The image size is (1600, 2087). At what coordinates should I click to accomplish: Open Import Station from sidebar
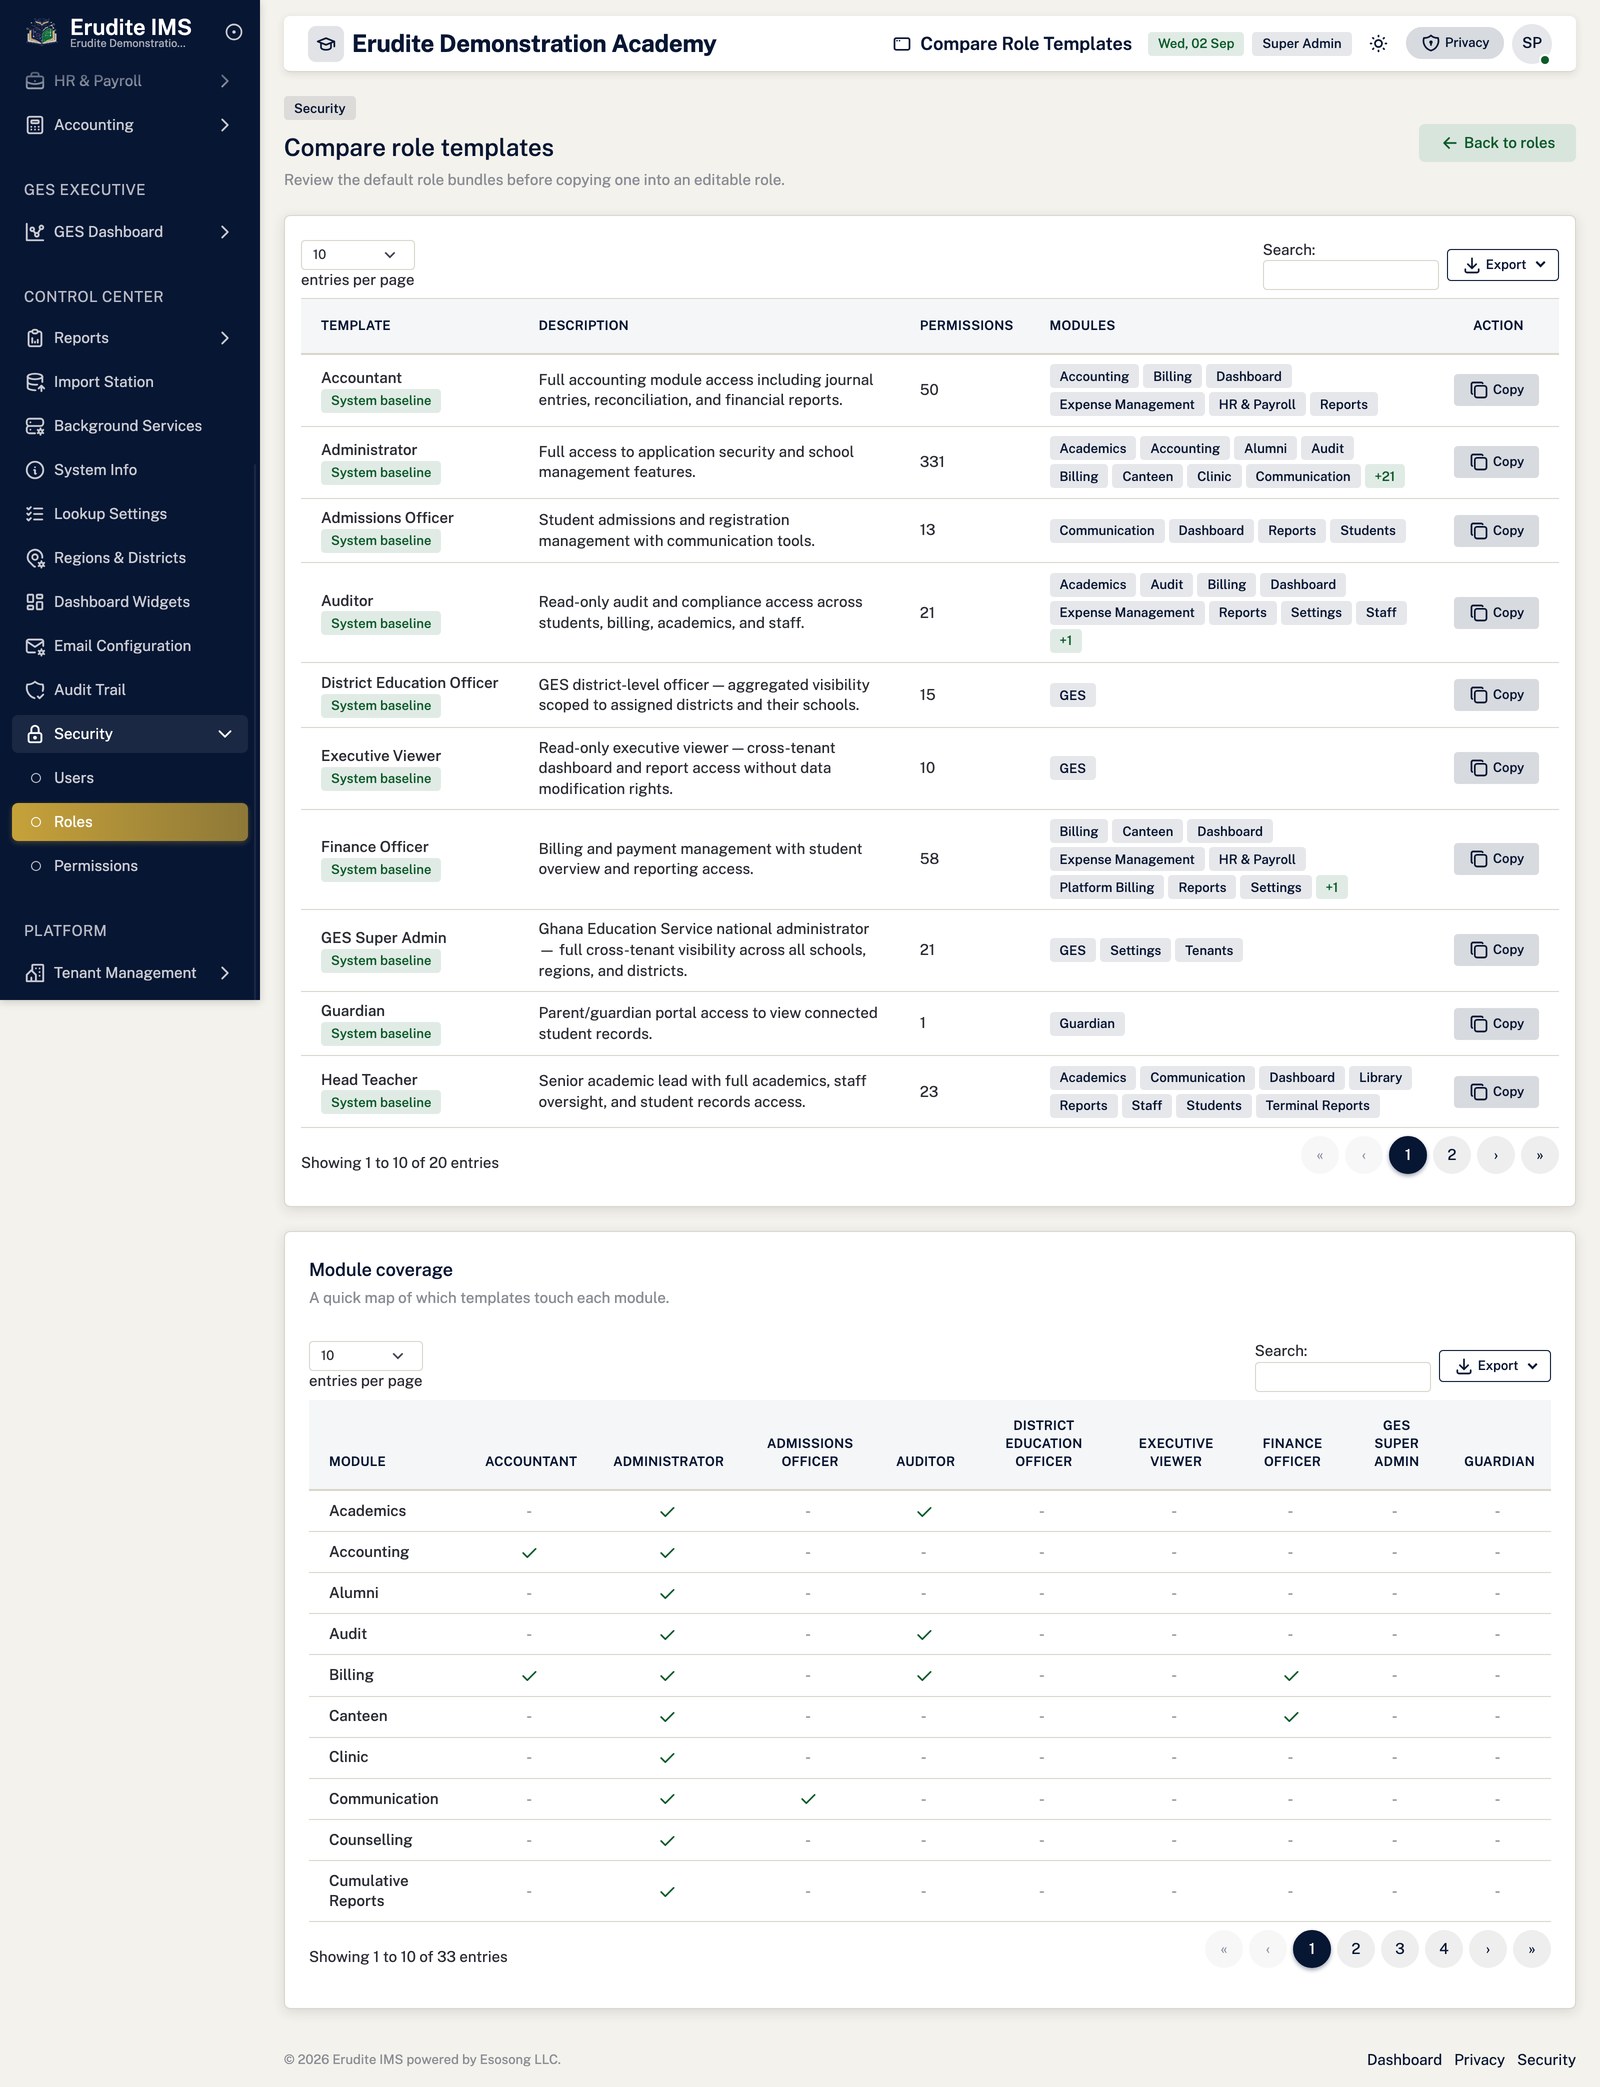click(x=130, y=382)
